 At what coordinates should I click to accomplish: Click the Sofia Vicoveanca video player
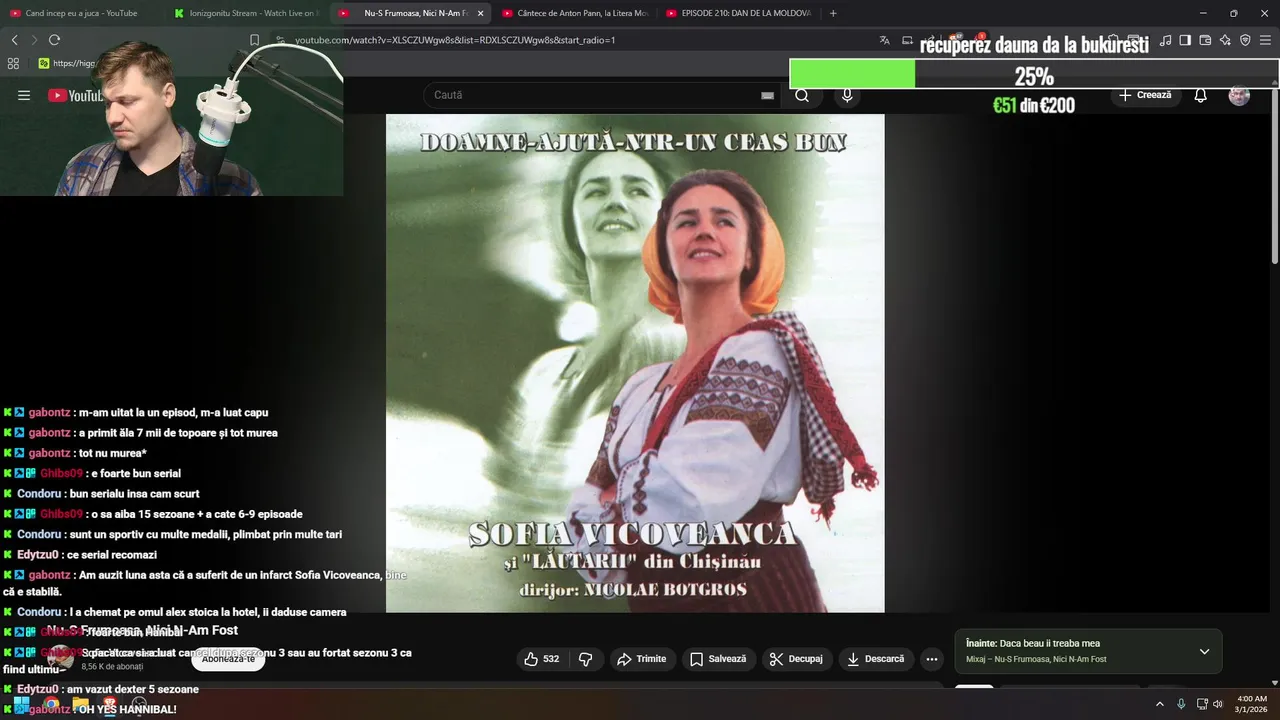coord(635,363)
